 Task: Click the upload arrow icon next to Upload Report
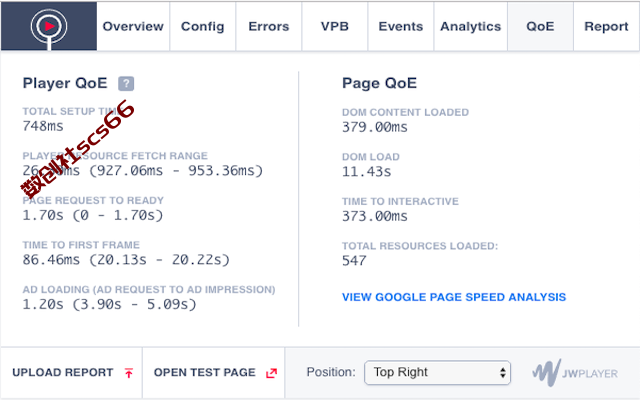click(129, 373)
